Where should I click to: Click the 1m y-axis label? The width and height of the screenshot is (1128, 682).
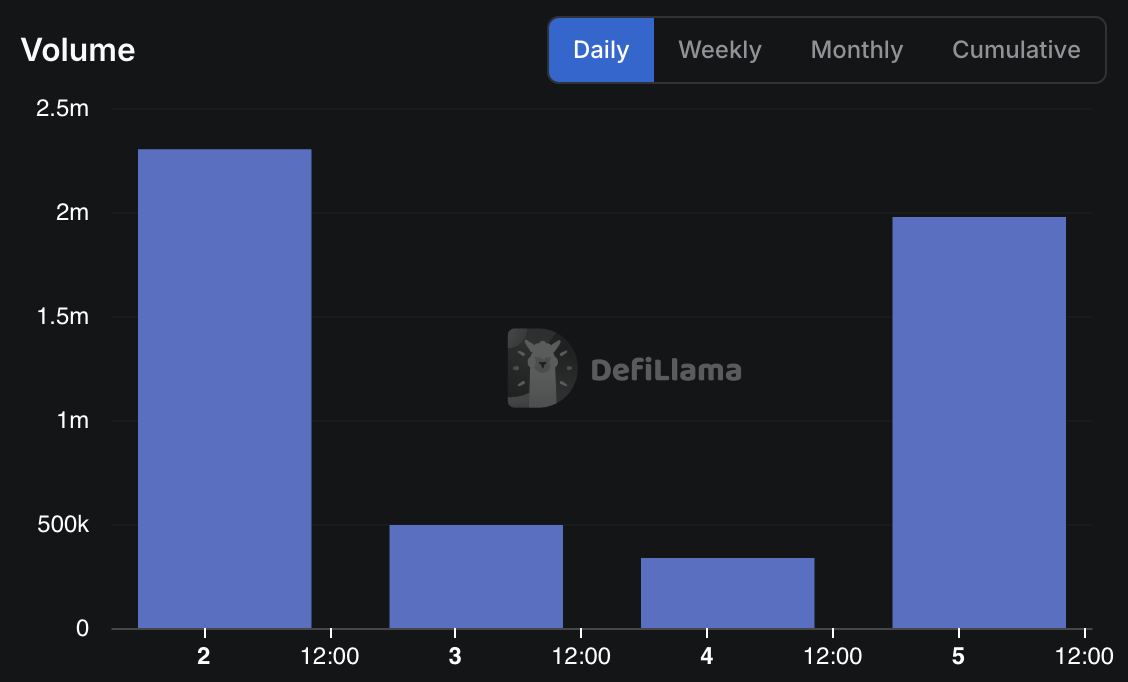72,420
